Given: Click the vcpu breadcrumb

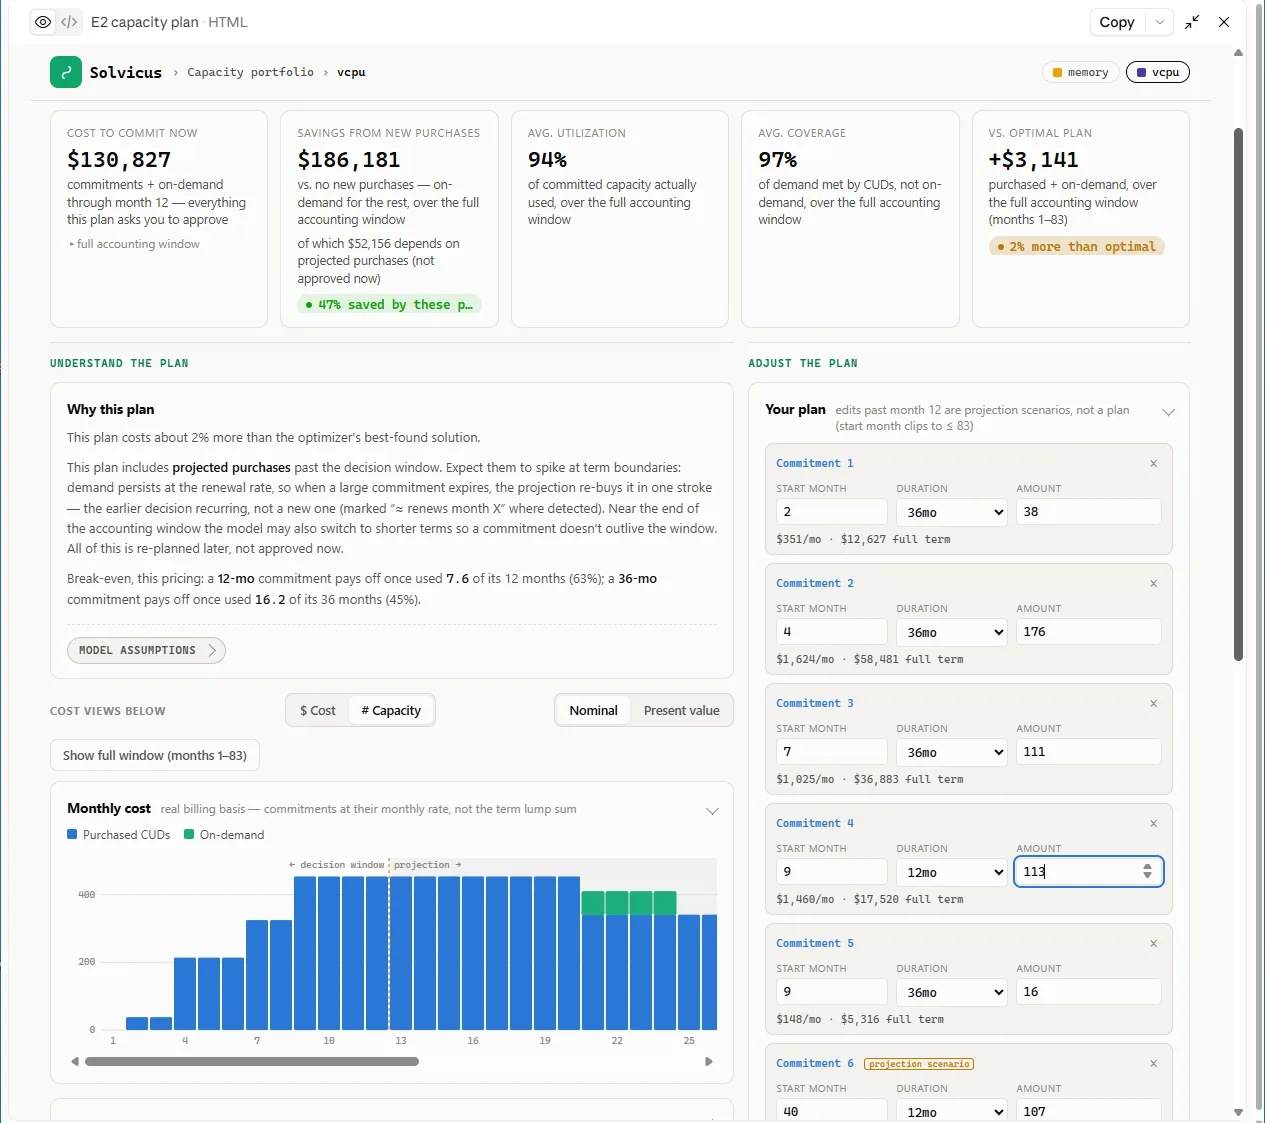Looking at the screenshot, I should click(x=351, y=72).
